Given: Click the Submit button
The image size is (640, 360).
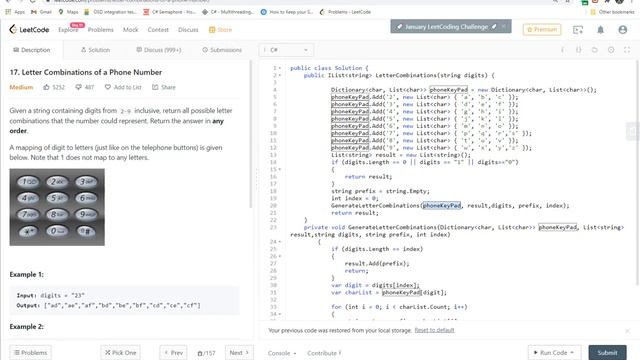Looking at the screenshot, I should coord(607,353).
